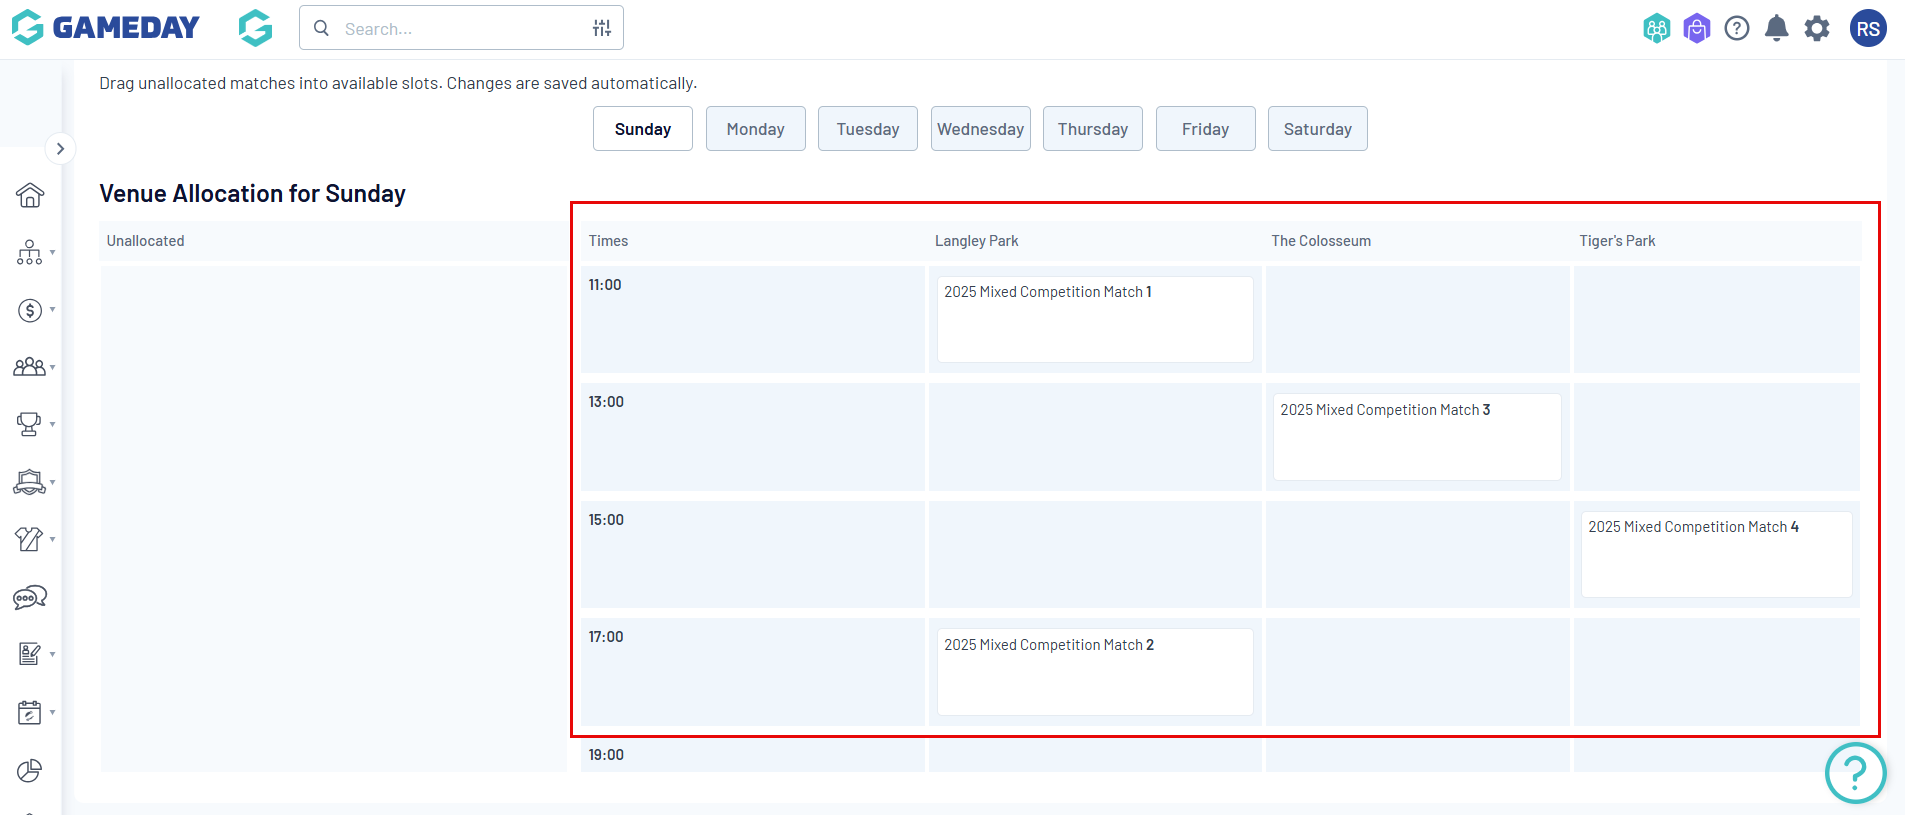The height and width of the screenshot is (815, 1905).
Task: Click the 15:00 time label
Action: coord(606,520)
